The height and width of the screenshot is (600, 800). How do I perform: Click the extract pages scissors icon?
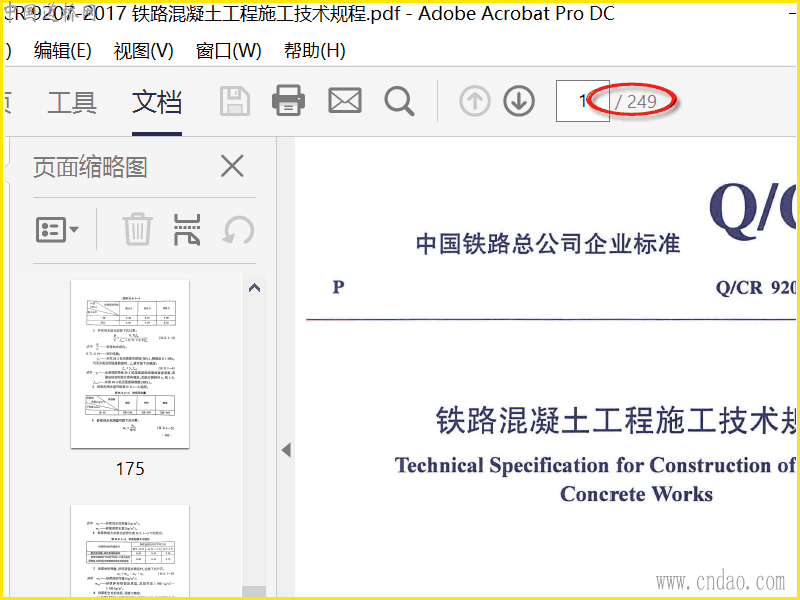pos(187,230)
